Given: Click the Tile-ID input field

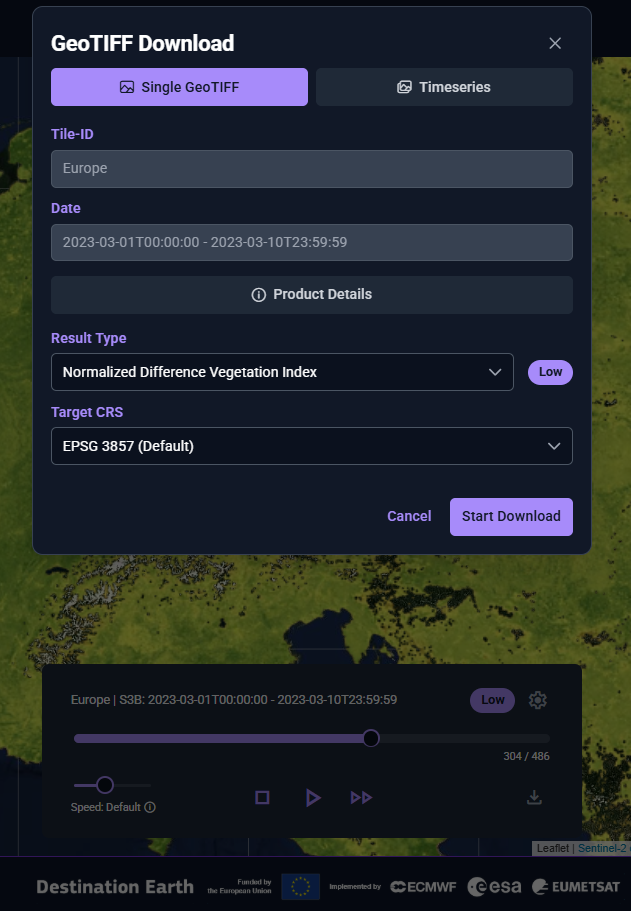Looking at the screenshot, I should (311, 168).
